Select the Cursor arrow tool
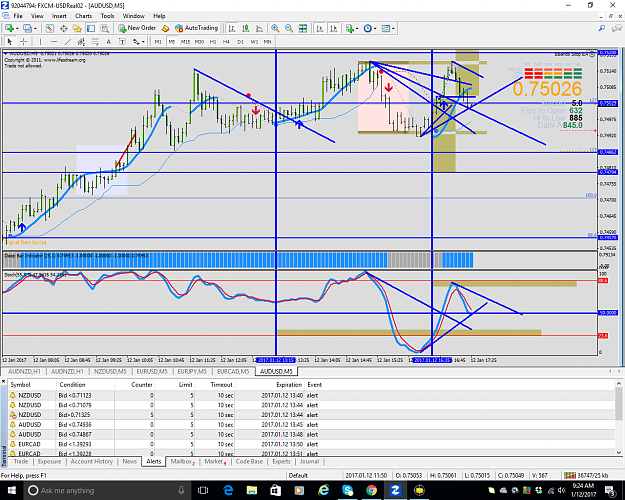 click(x=10, y=41)
